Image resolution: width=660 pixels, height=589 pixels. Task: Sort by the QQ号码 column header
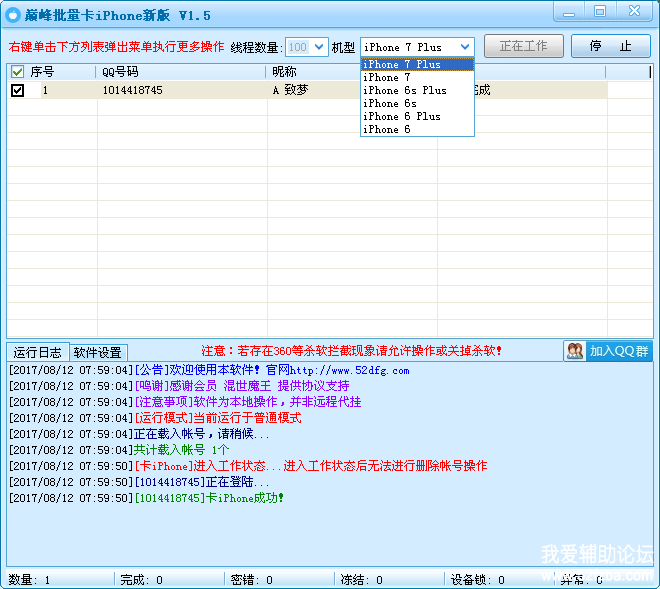181,72
